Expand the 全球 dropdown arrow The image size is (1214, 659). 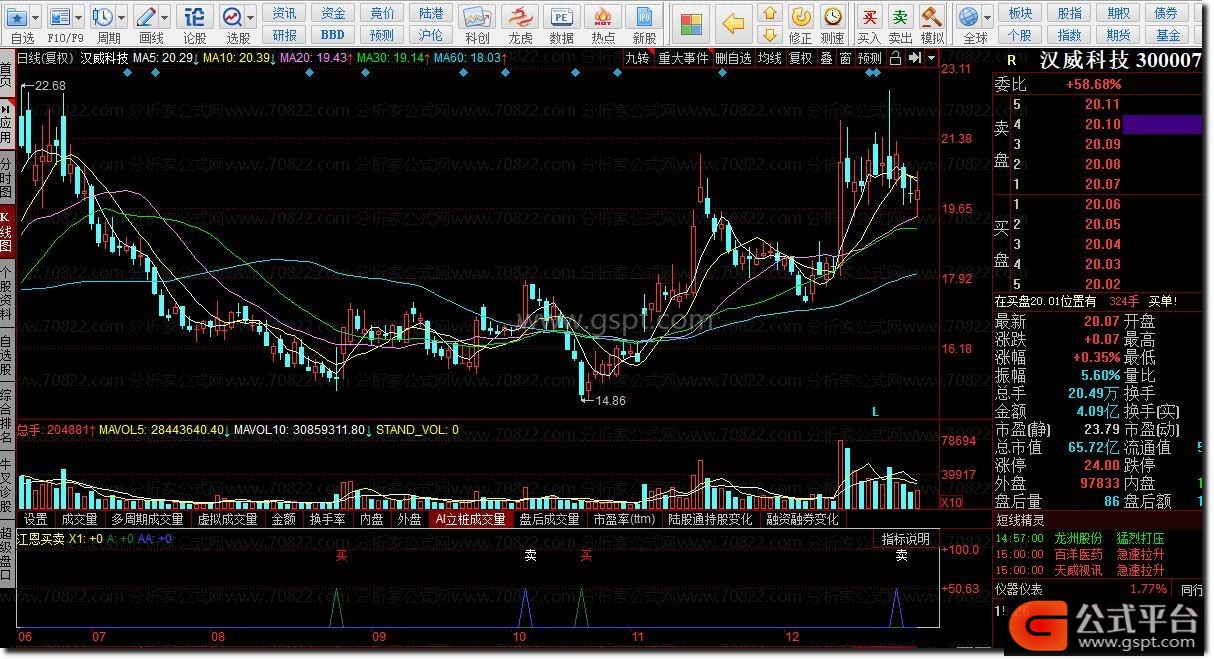click(987, 17)
